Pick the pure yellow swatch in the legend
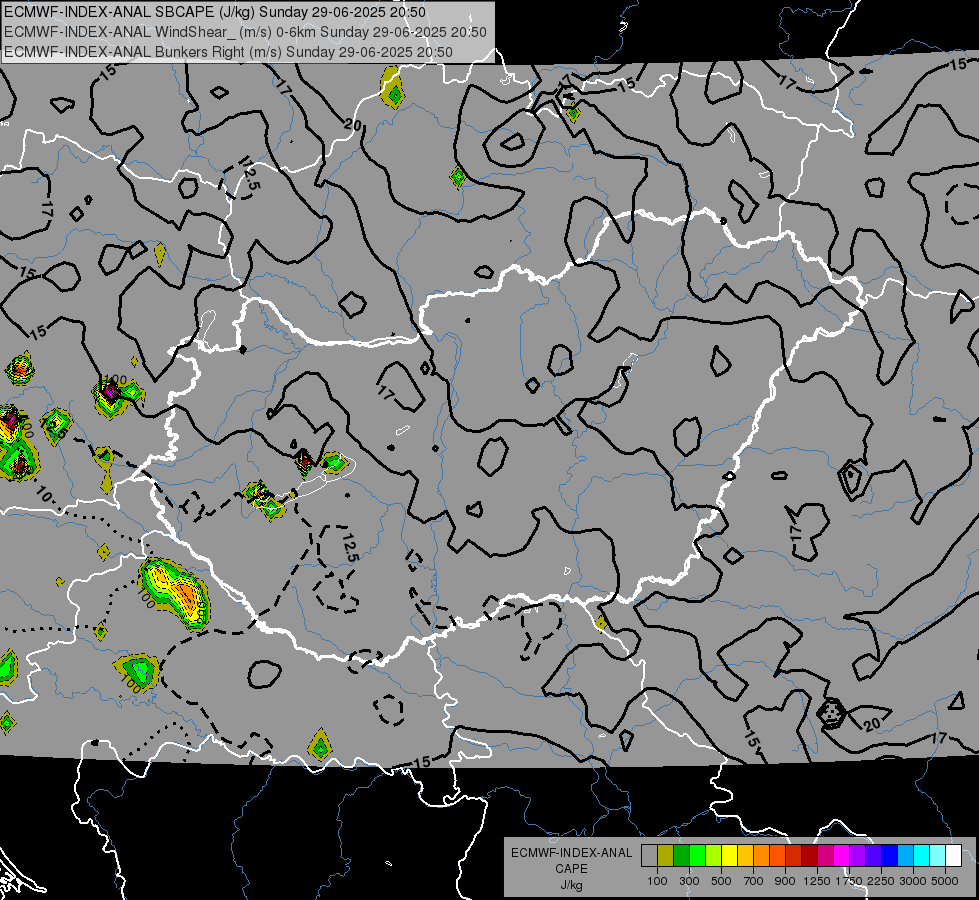The width and height of the screenshot is (979, 900). point(729,855)
